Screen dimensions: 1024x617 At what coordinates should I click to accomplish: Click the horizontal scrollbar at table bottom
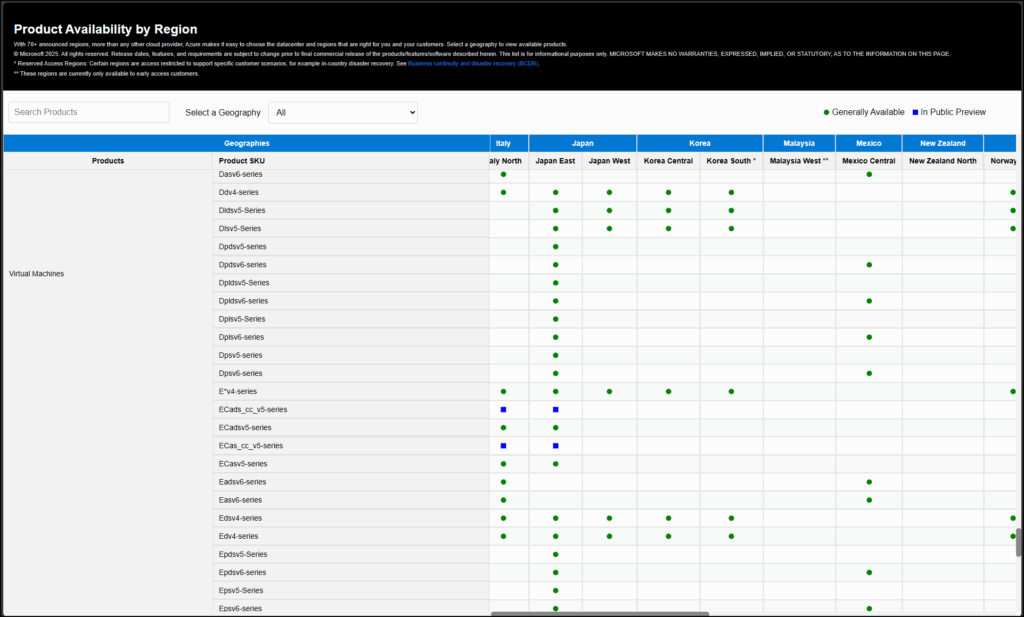pyautogui.click(x=600, y=614)
